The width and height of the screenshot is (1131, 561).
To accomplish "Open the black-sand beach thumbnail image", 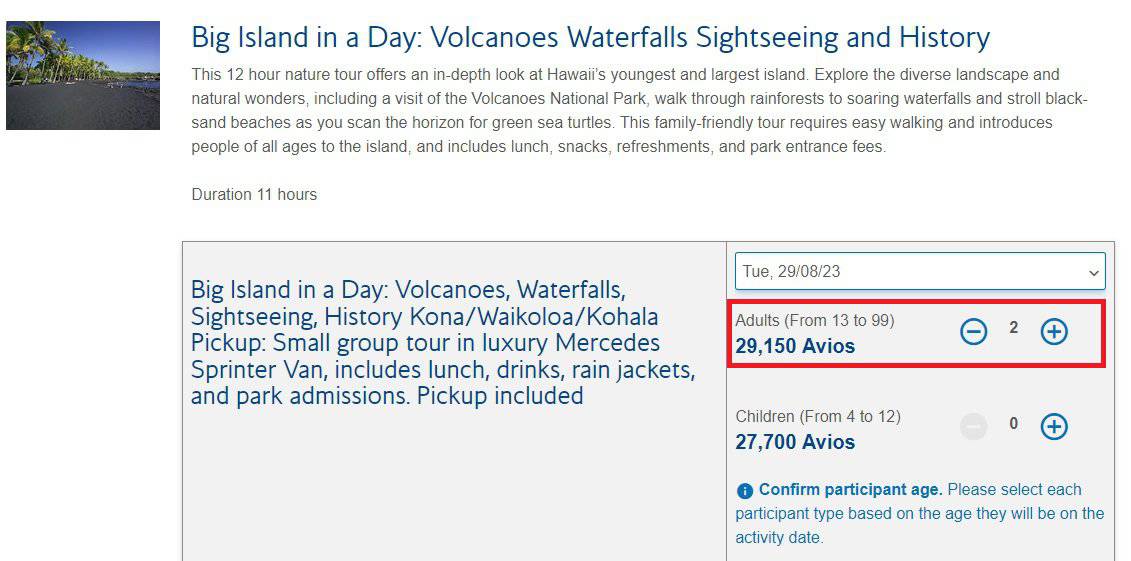I will point(83,75).
